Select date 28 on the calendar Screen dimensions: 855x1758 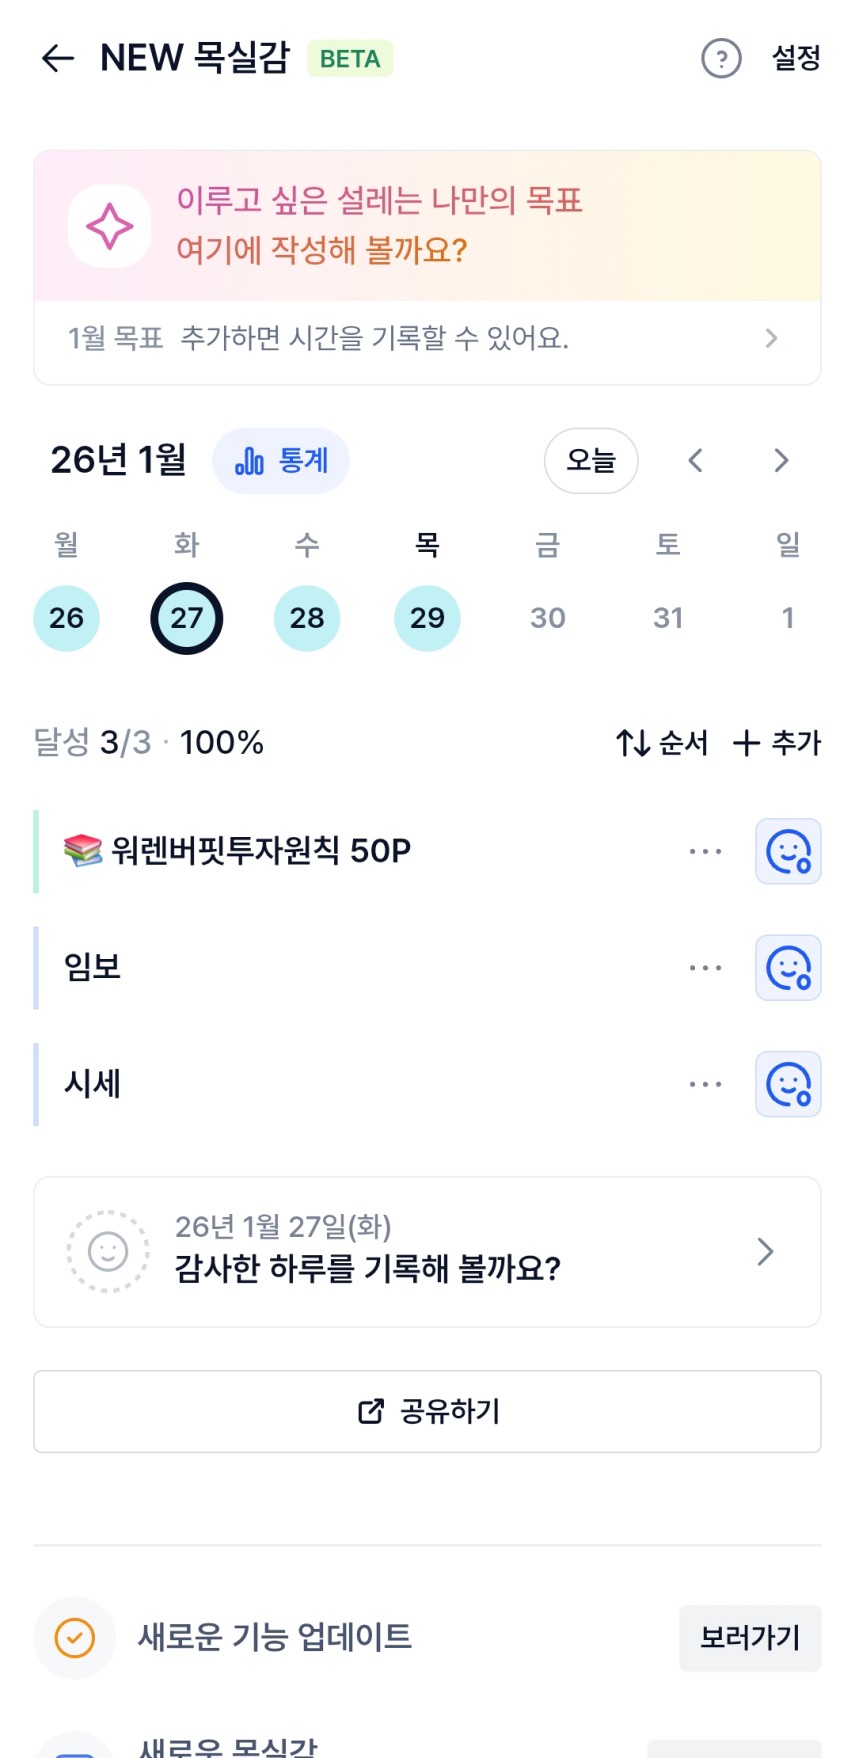(x=307, y=618)
